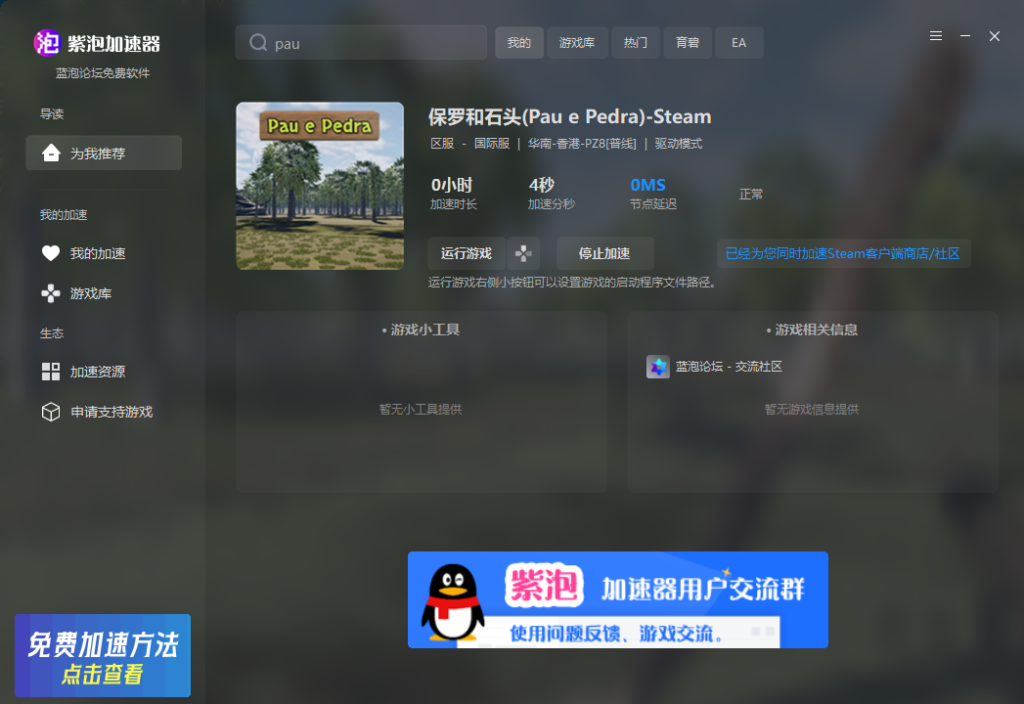Click the 运行游戏 button
Viewport: 1024px width, 704px height.
(x=466, y=253)
